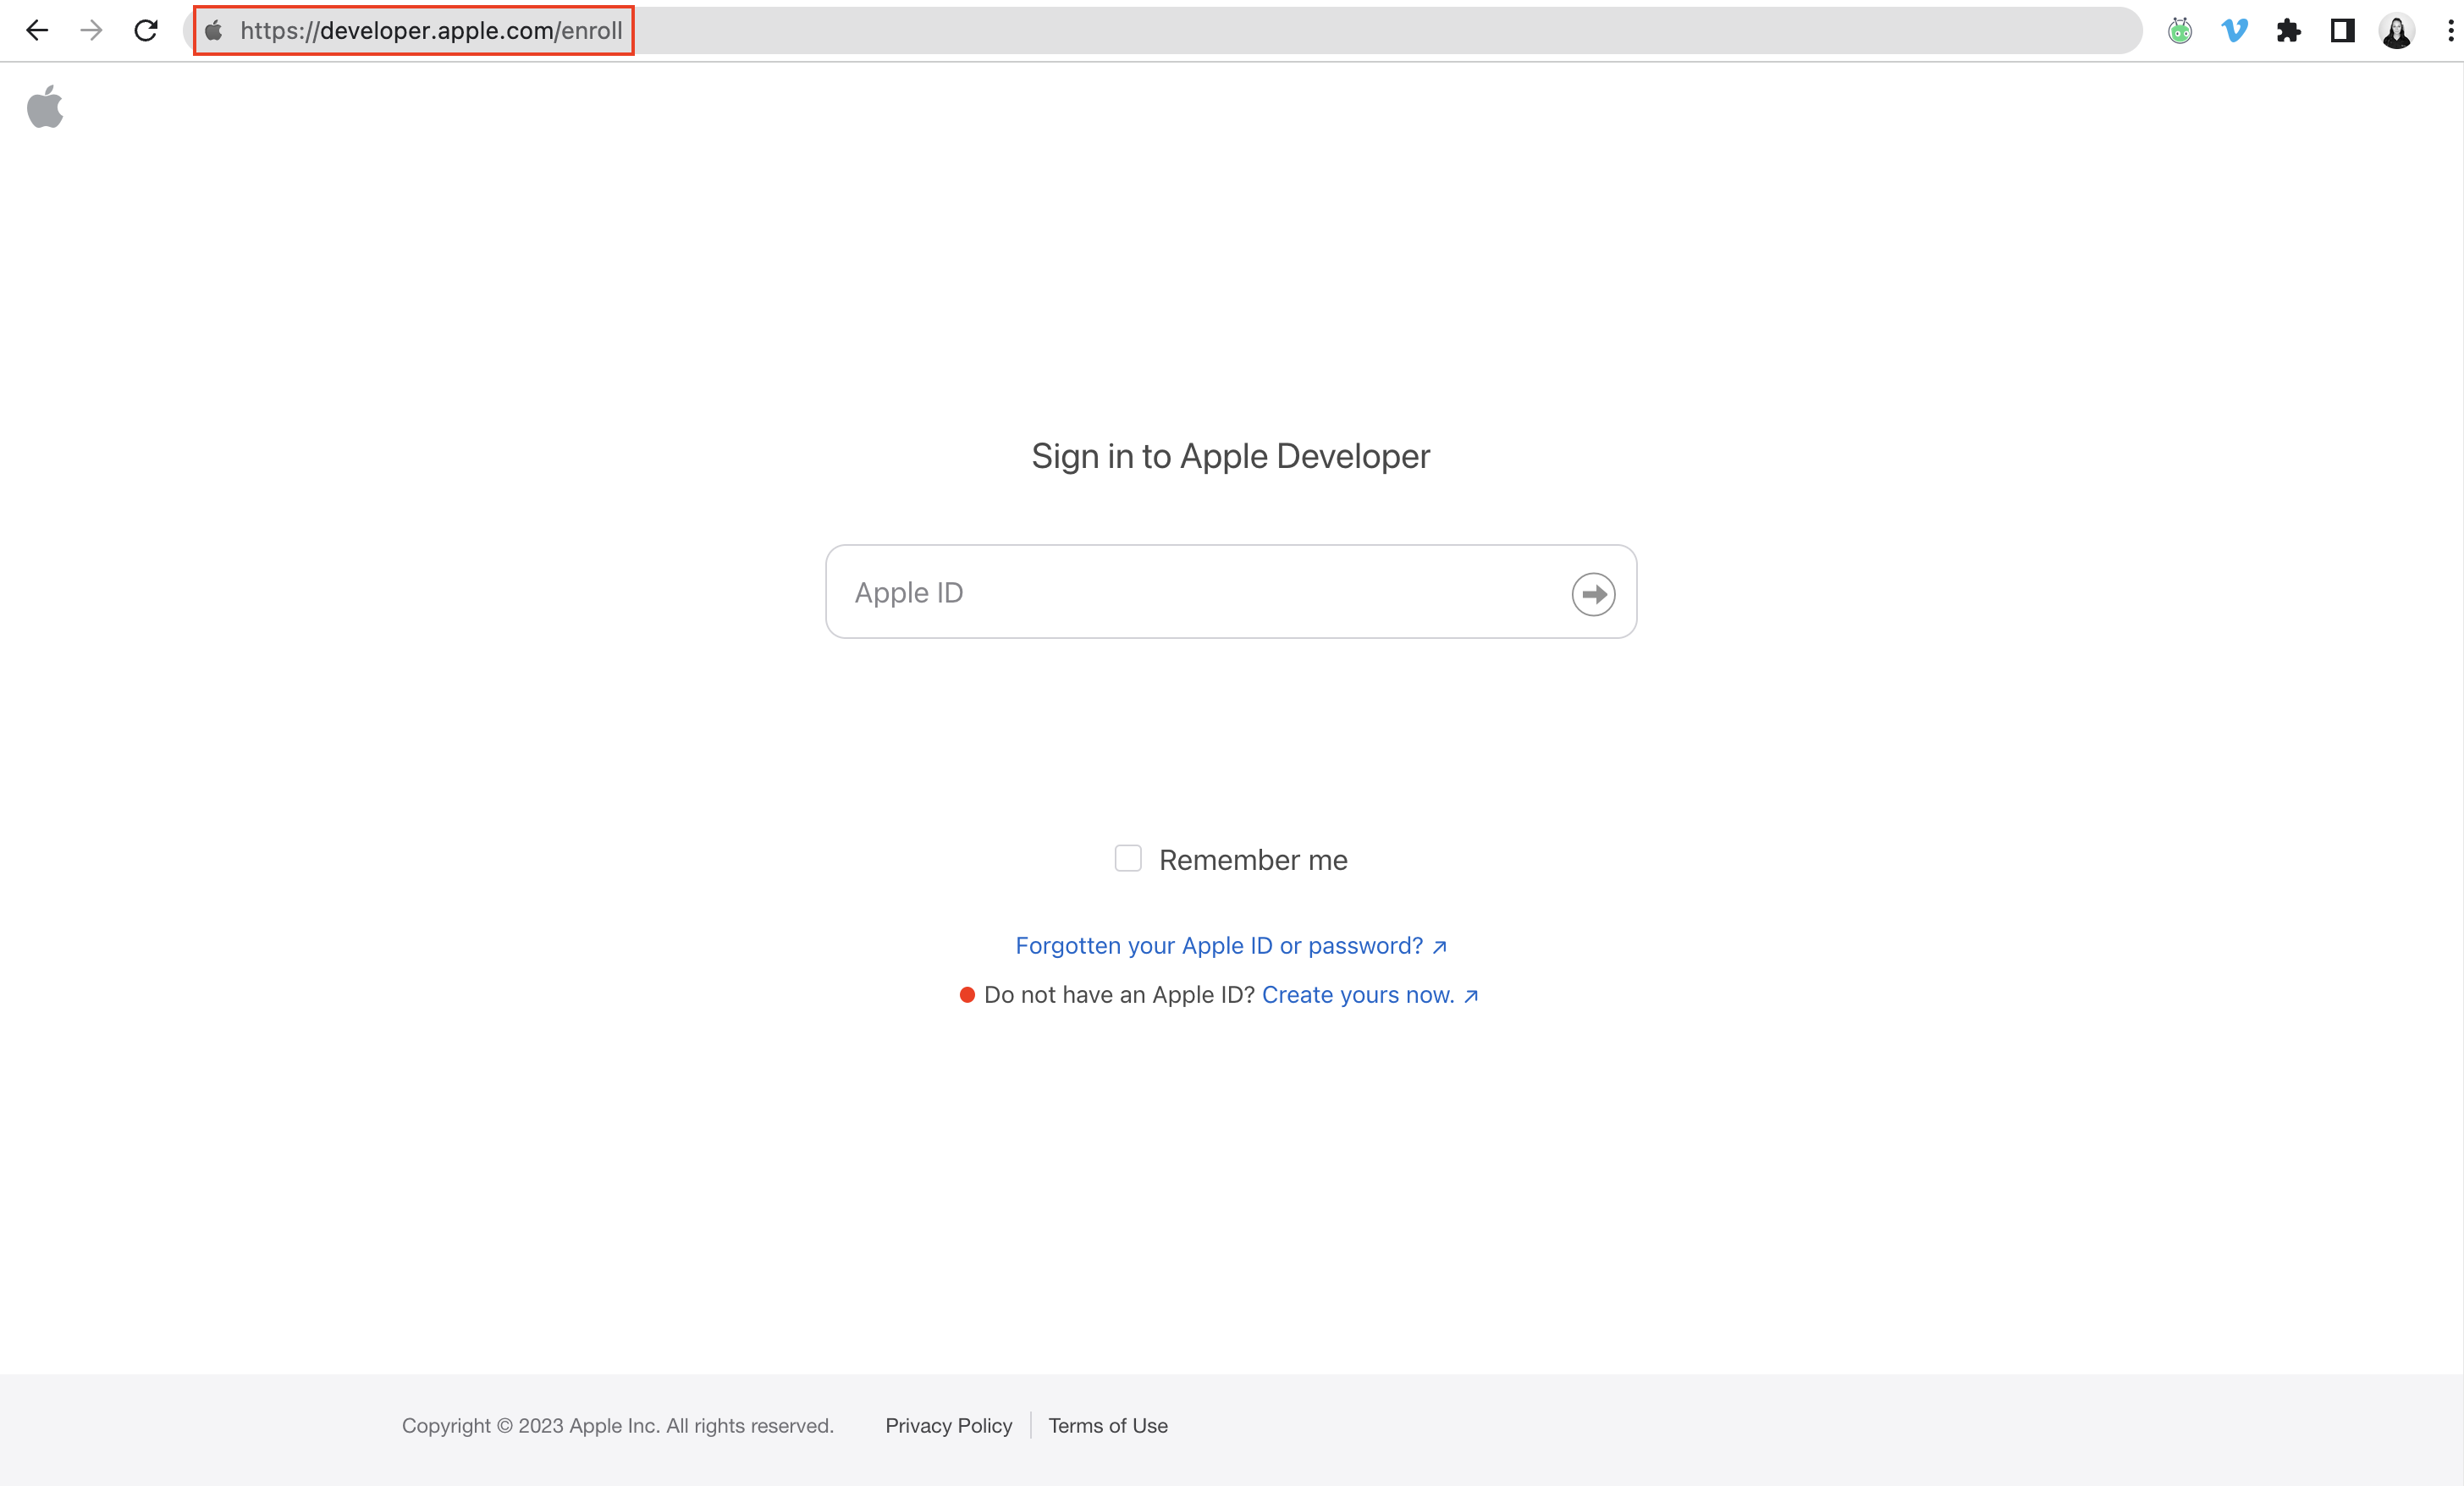2464x1486 pixels.
Task: Click Create yours now link
Action: click(1358, 994)
